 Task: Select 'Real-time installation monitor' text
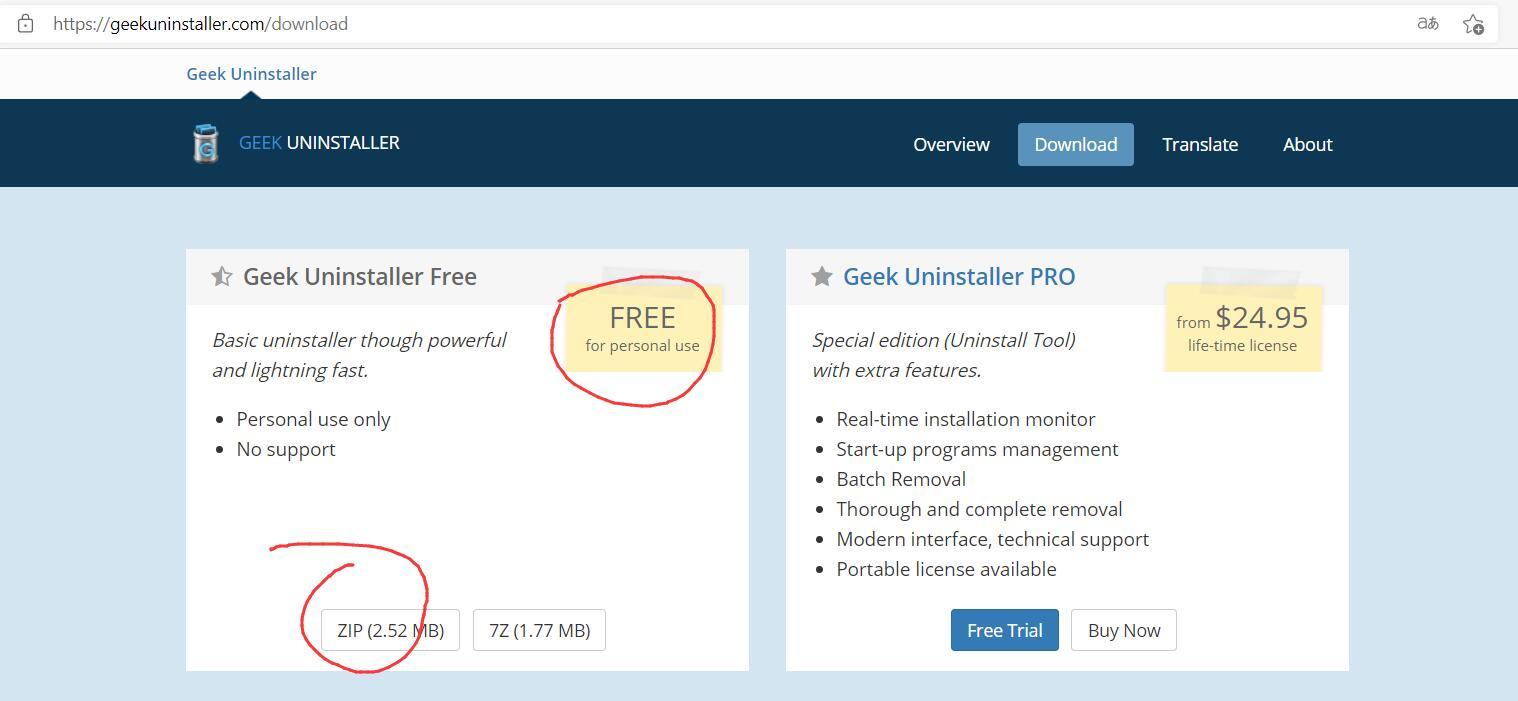tap(966, 419)
